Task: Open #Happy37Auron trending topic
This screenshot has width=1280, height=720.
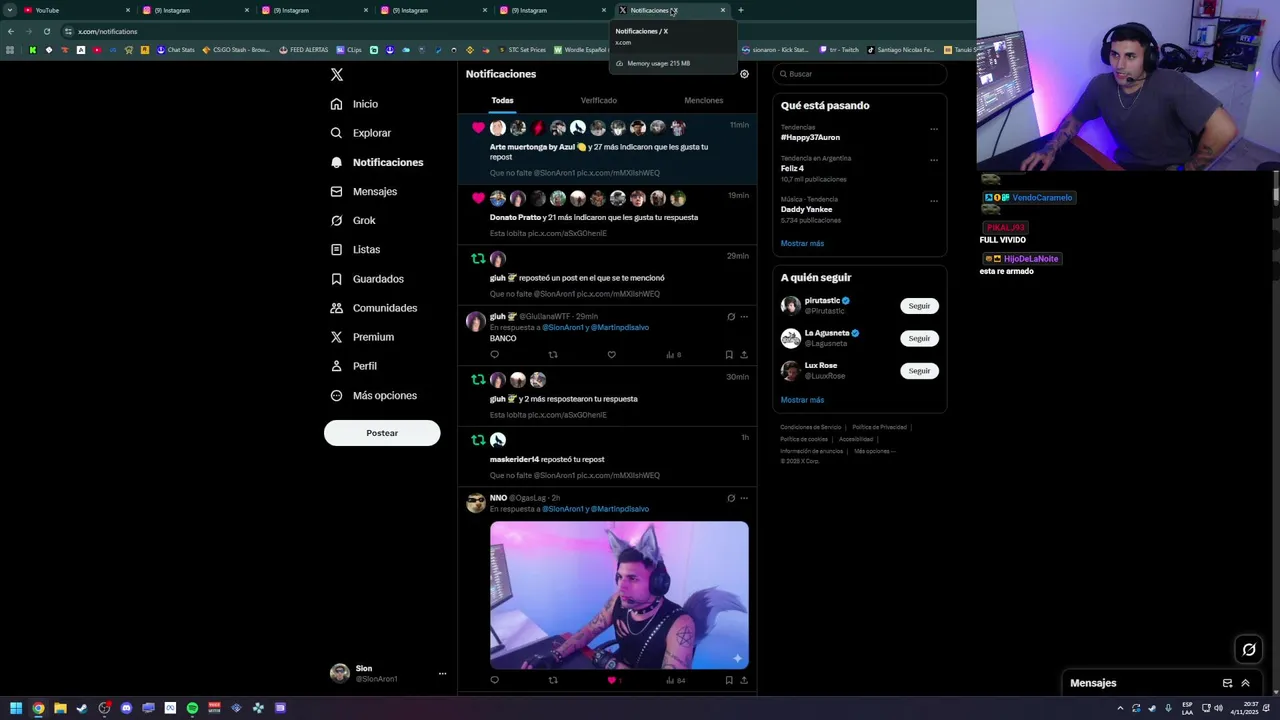Action: pos(810,137)
